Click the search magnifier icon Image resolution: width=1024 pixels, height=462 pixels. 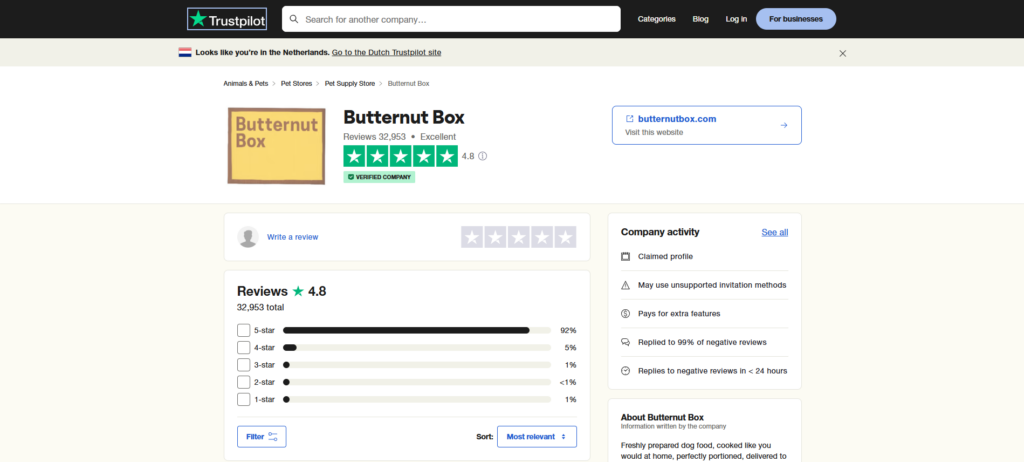(292, 19)
